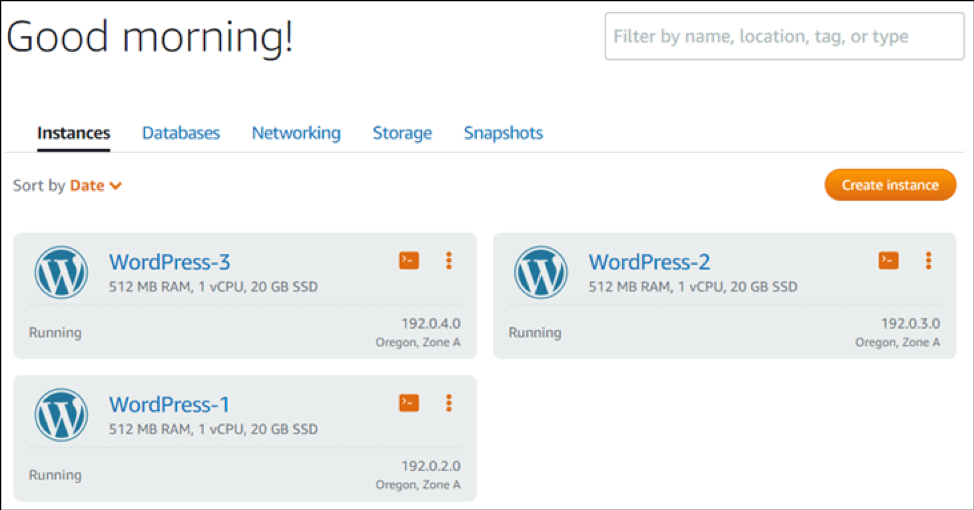Open the WordPress-3 instance name link
This screenshot has width=974, height=510.
(x=170, y=262)
